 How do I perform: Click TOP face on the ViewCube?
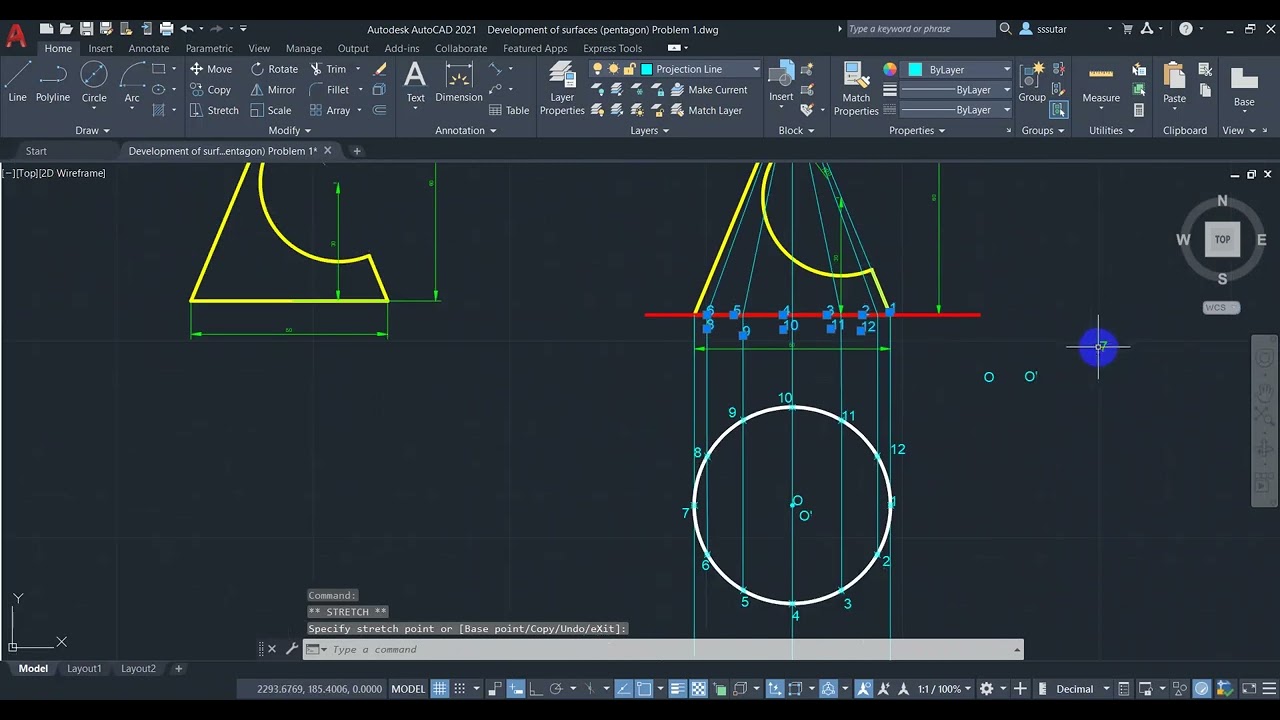click(1222, 240)
